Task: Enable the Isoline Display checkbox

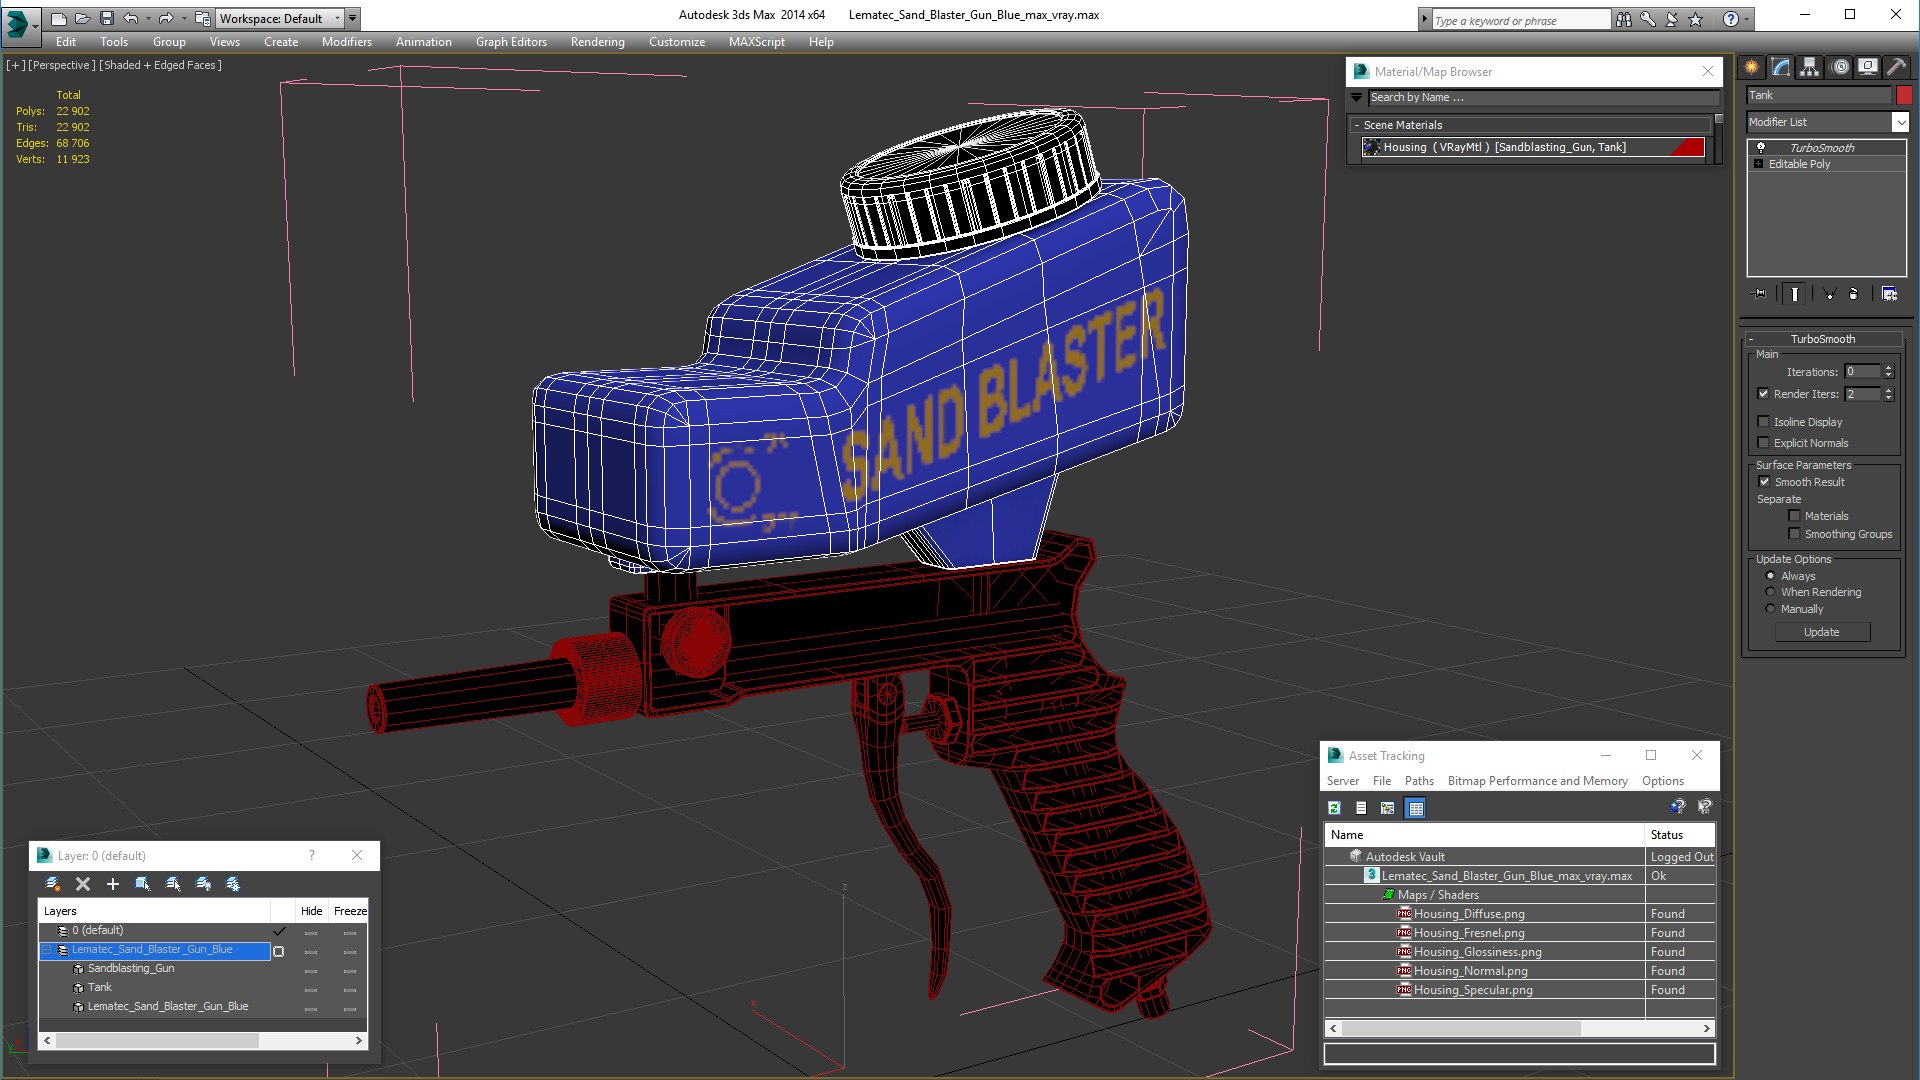Action: 1763,422
